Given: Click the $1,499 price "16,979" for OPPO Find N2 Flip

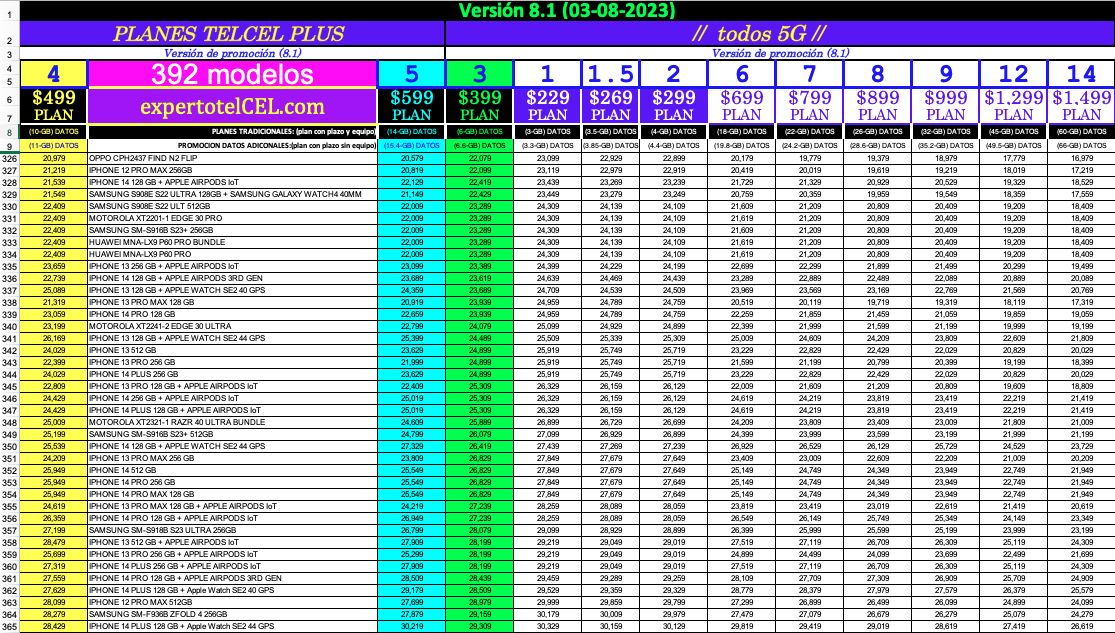Looking at the screenshot, I should tap(1082, 158).
